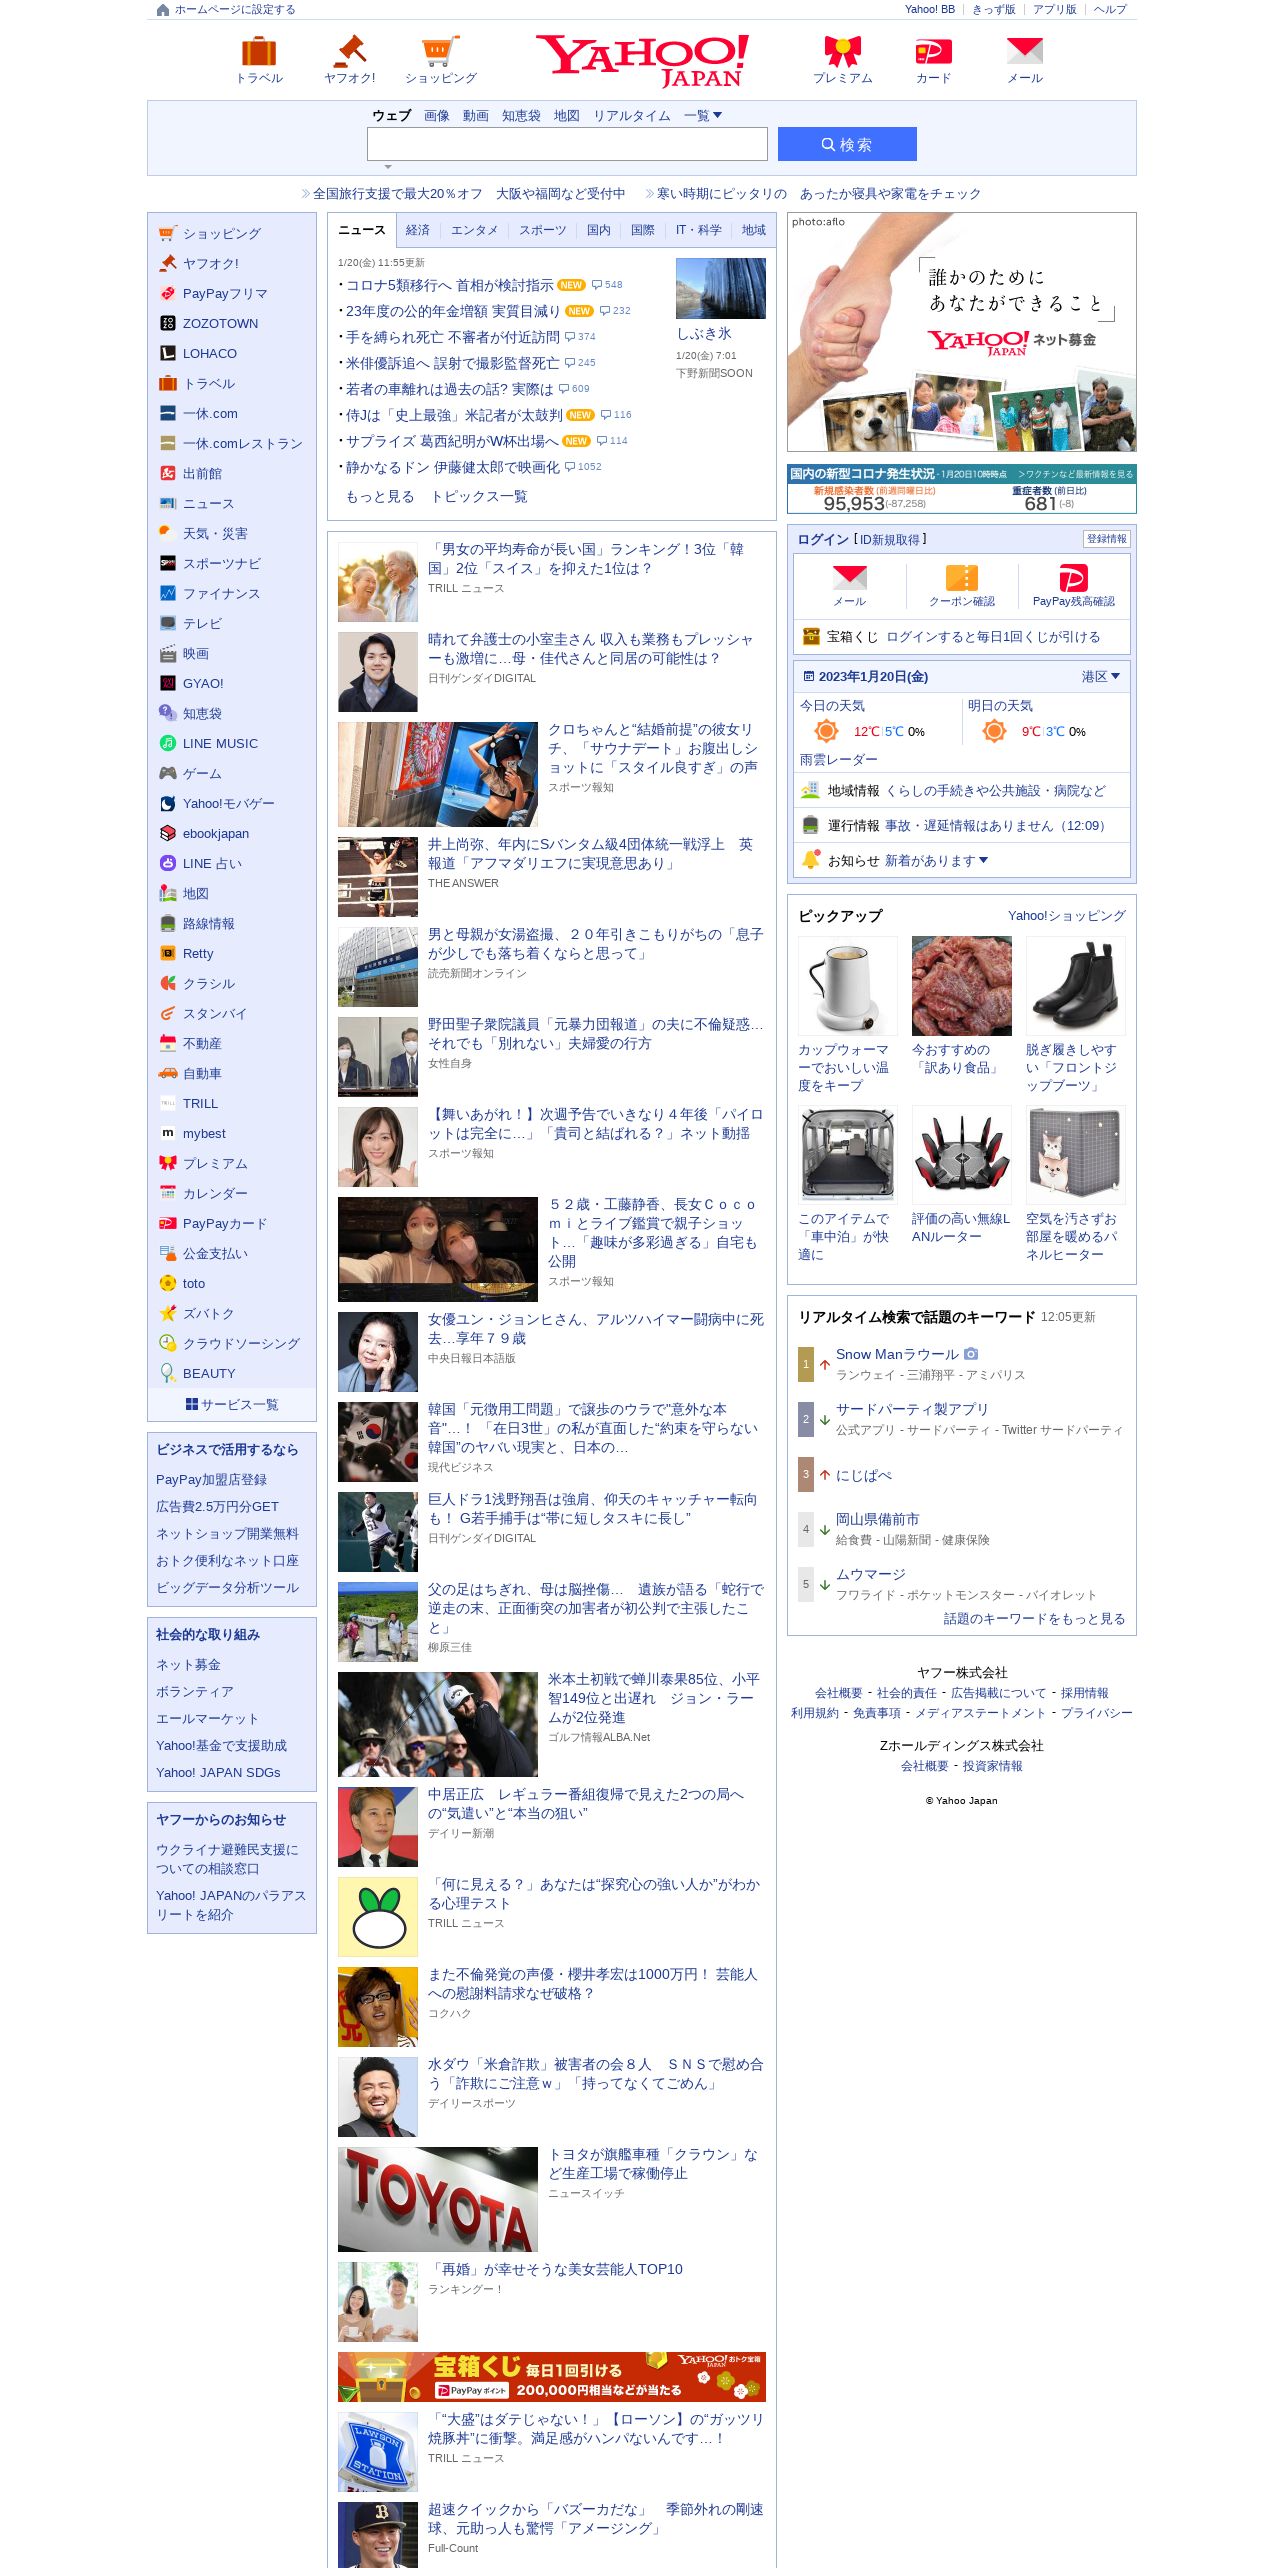The height and width of the screenshot is (2568, 1284).
Task: Open the サービス一覧 link
Action: (x=232, y=1405)
